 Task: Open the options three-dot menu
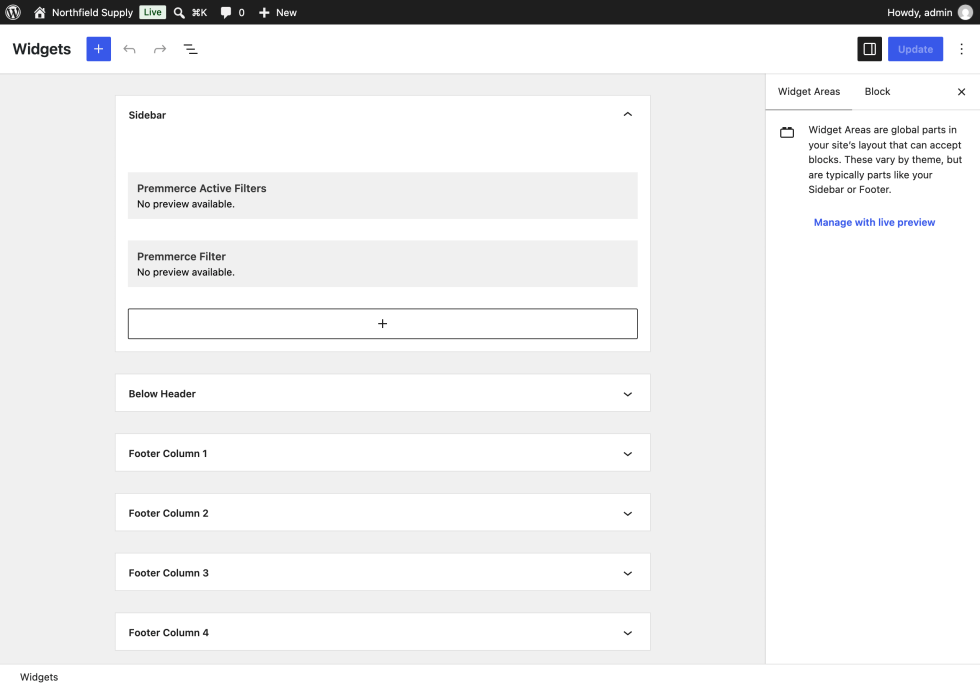pos(961,49)
